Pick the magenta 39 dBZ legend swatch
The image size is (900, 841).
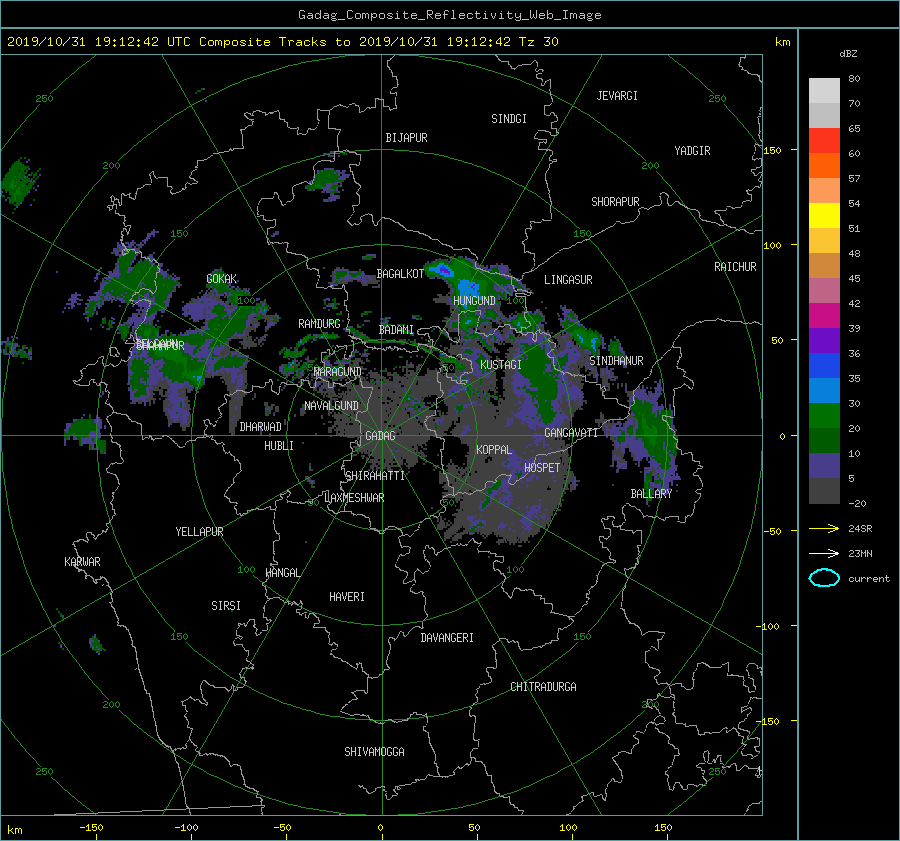[x=824, y=316]
